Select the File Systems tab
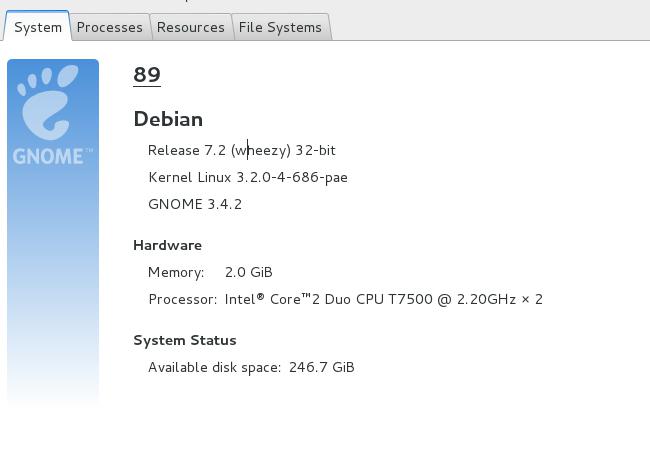 coord(280,27)
